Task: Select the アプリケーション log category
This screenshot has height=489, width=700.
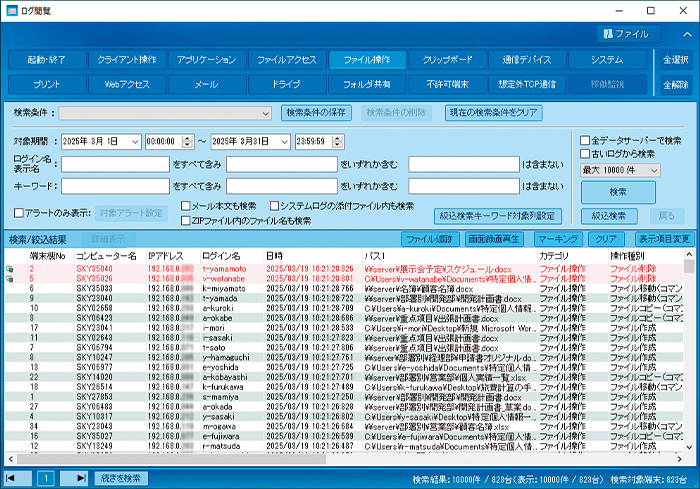Action: (x=207, y=60)
